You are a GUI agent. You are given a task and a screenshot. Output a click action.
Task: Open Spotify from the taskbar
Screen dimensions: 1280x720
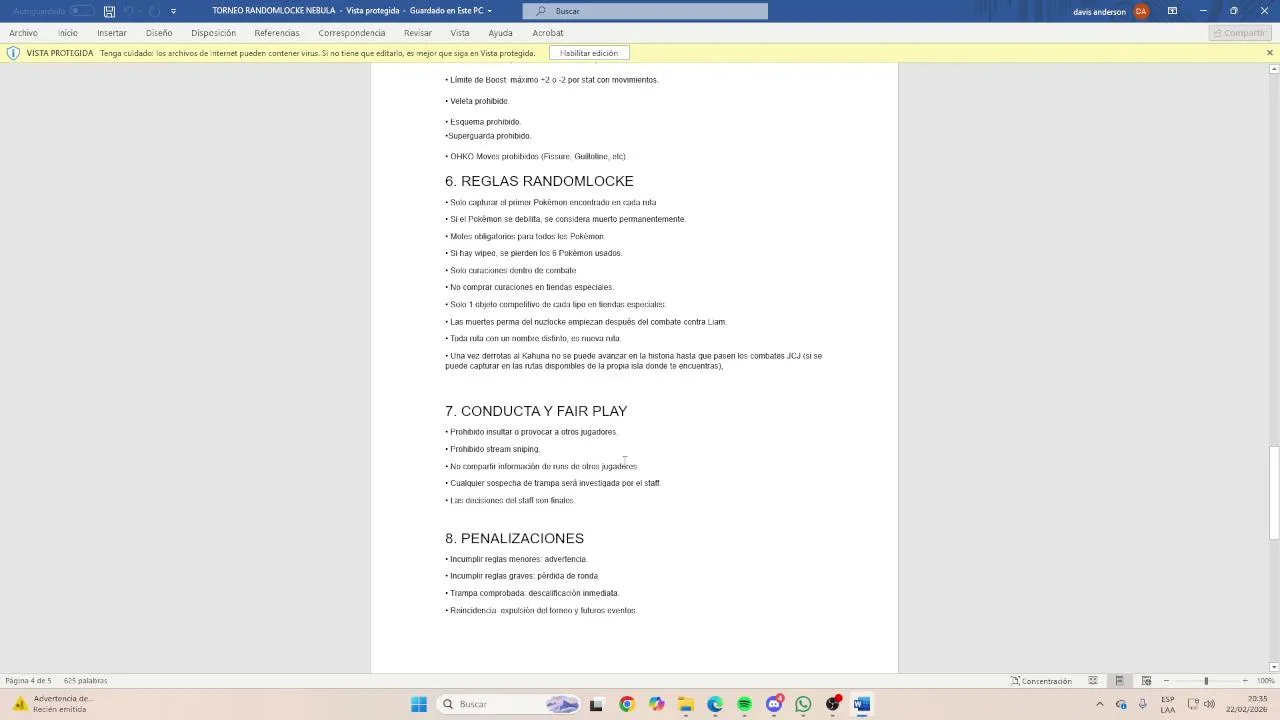point(744,704)
